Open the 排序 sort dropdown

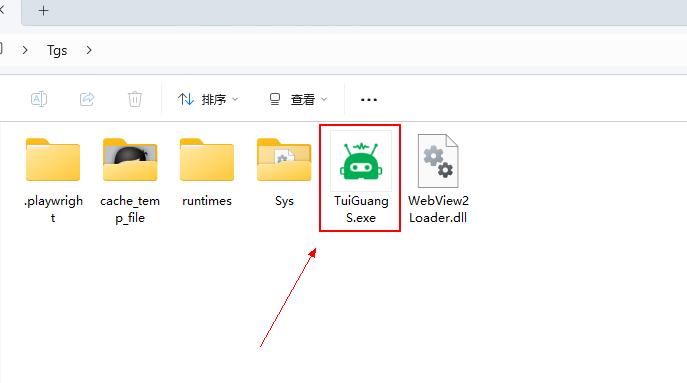point(208,99)
